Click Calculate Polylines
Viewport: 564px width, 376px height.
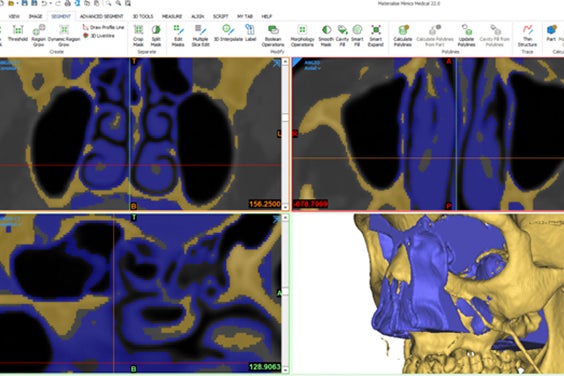402,36
